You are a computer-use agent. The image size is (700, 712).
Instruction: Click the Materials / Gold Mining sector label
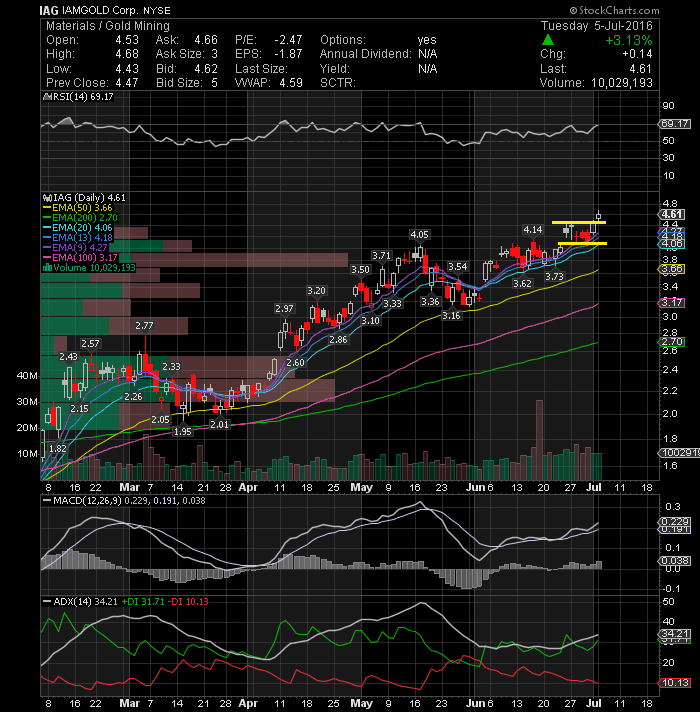click(x=108, y=26)
